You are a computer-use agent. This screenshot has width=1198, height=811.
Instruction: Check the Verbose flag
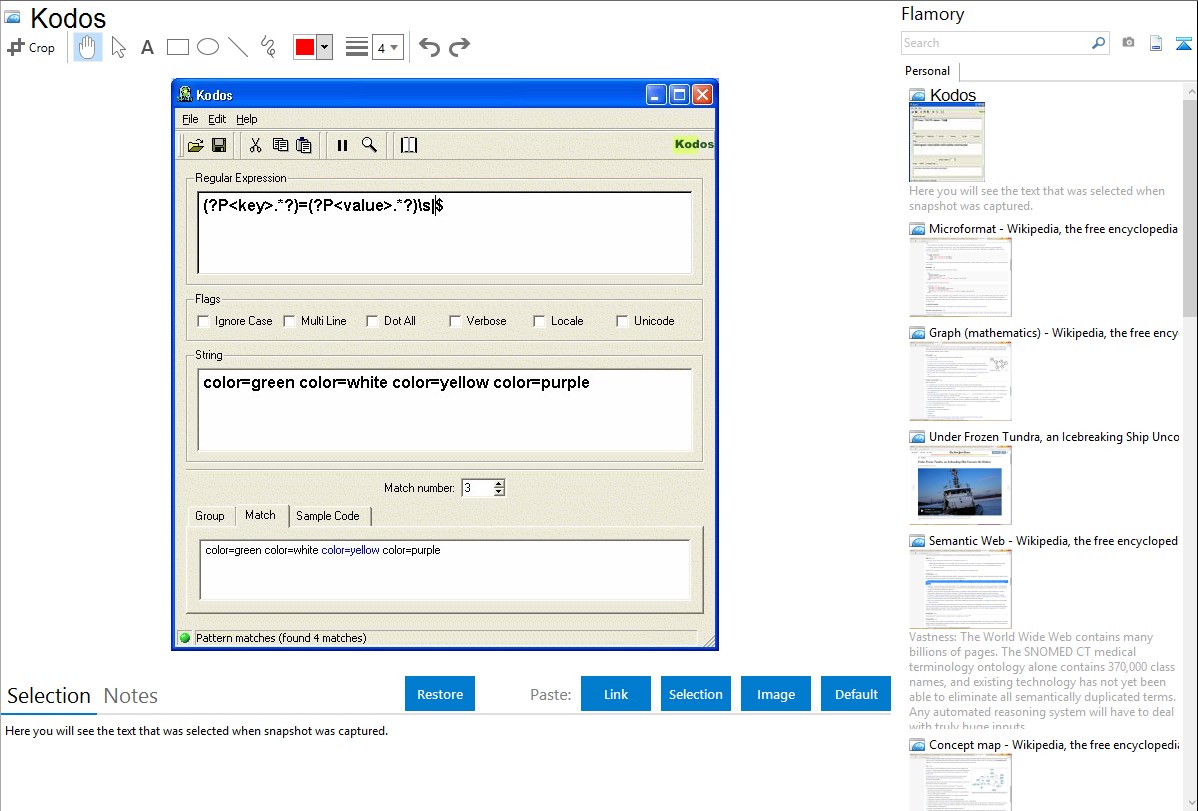click(x=455, y=321)
